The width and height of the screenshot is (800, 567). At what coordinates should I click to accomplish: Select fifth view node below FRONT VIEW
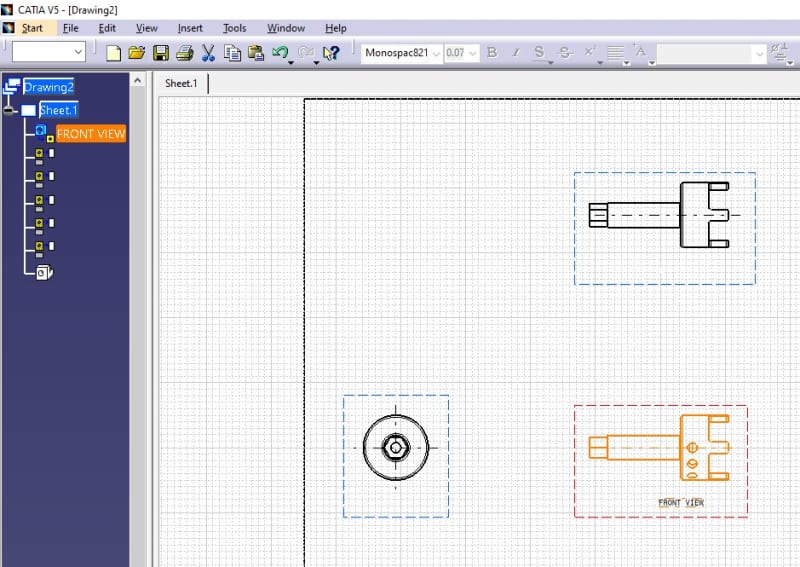[44, 249]
